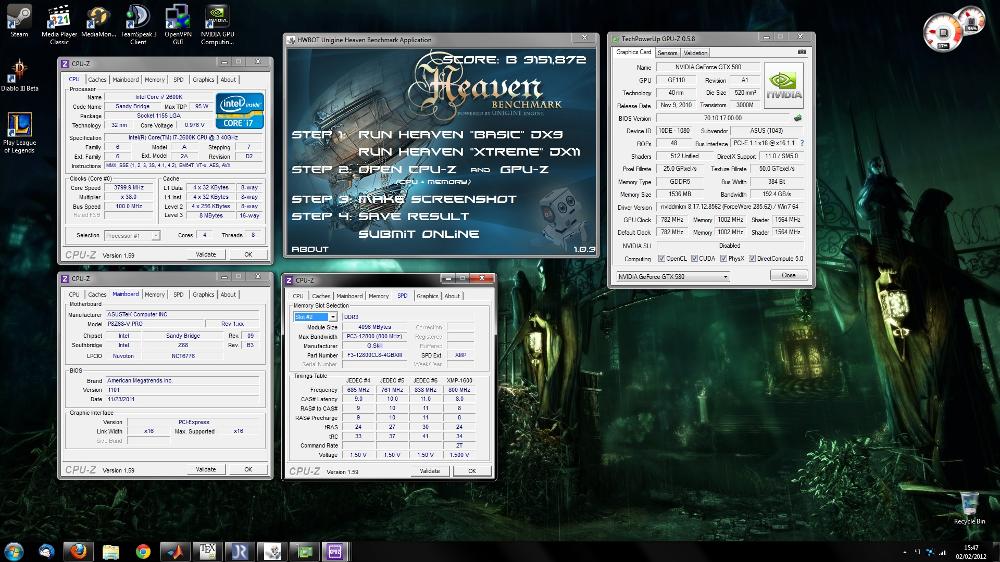This screenshot has height=562, width=1000.
Task: Toggle the DirectCompute 5.0 checkbox
Action: 752,258
